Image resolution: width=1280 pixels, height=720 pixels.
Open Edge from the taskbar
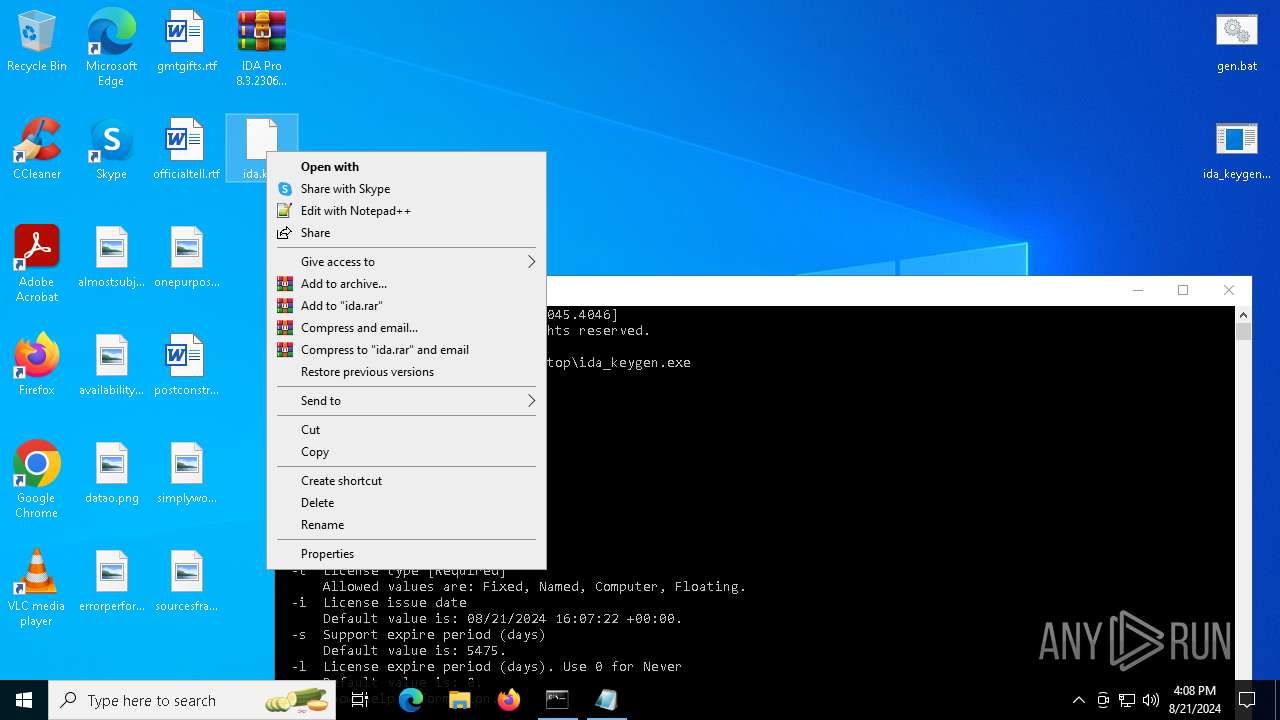click(x=411, y=700)
